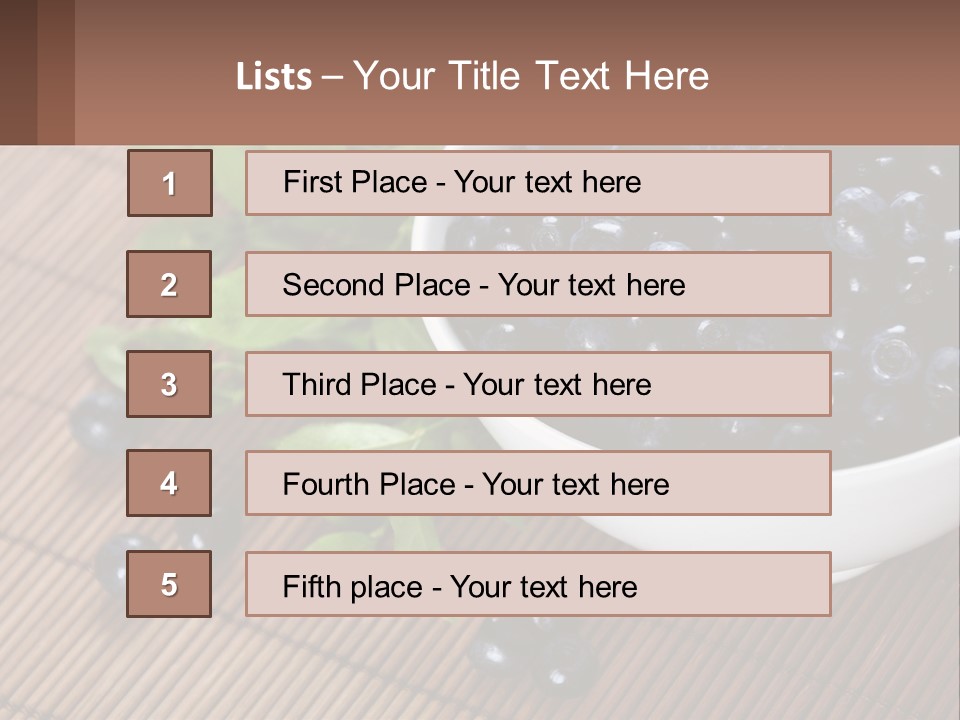Click the Fifth place text box
This screenshot has width=960, height=720.
(x=538, y=585)
